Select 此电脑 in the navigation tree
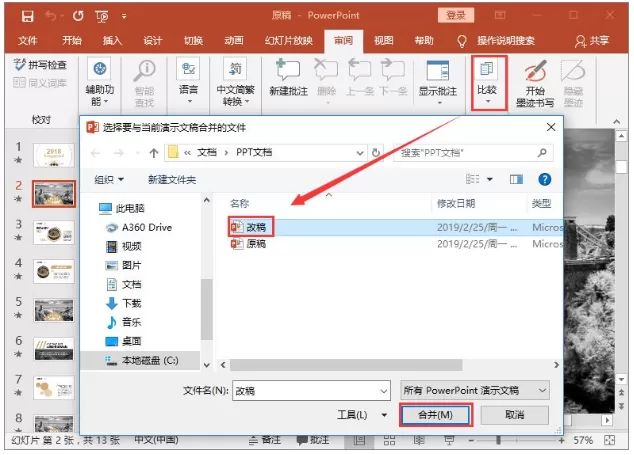Viewport: 634px width, 455px height. (122, 208)
